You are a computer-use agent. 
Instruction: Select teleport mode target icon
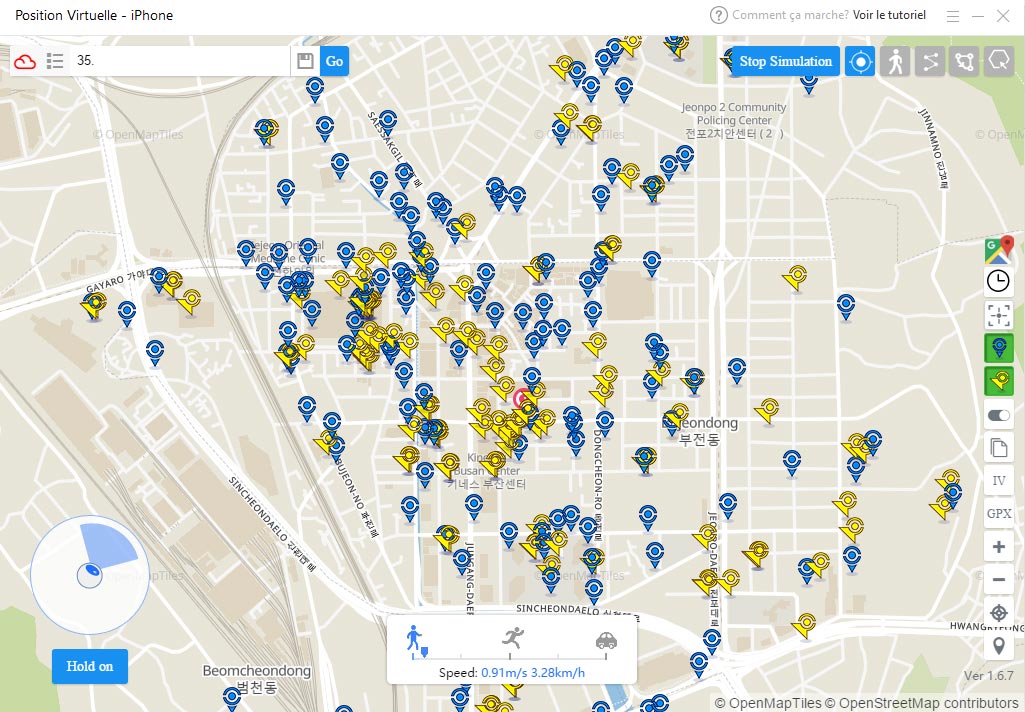coord(860,61)
